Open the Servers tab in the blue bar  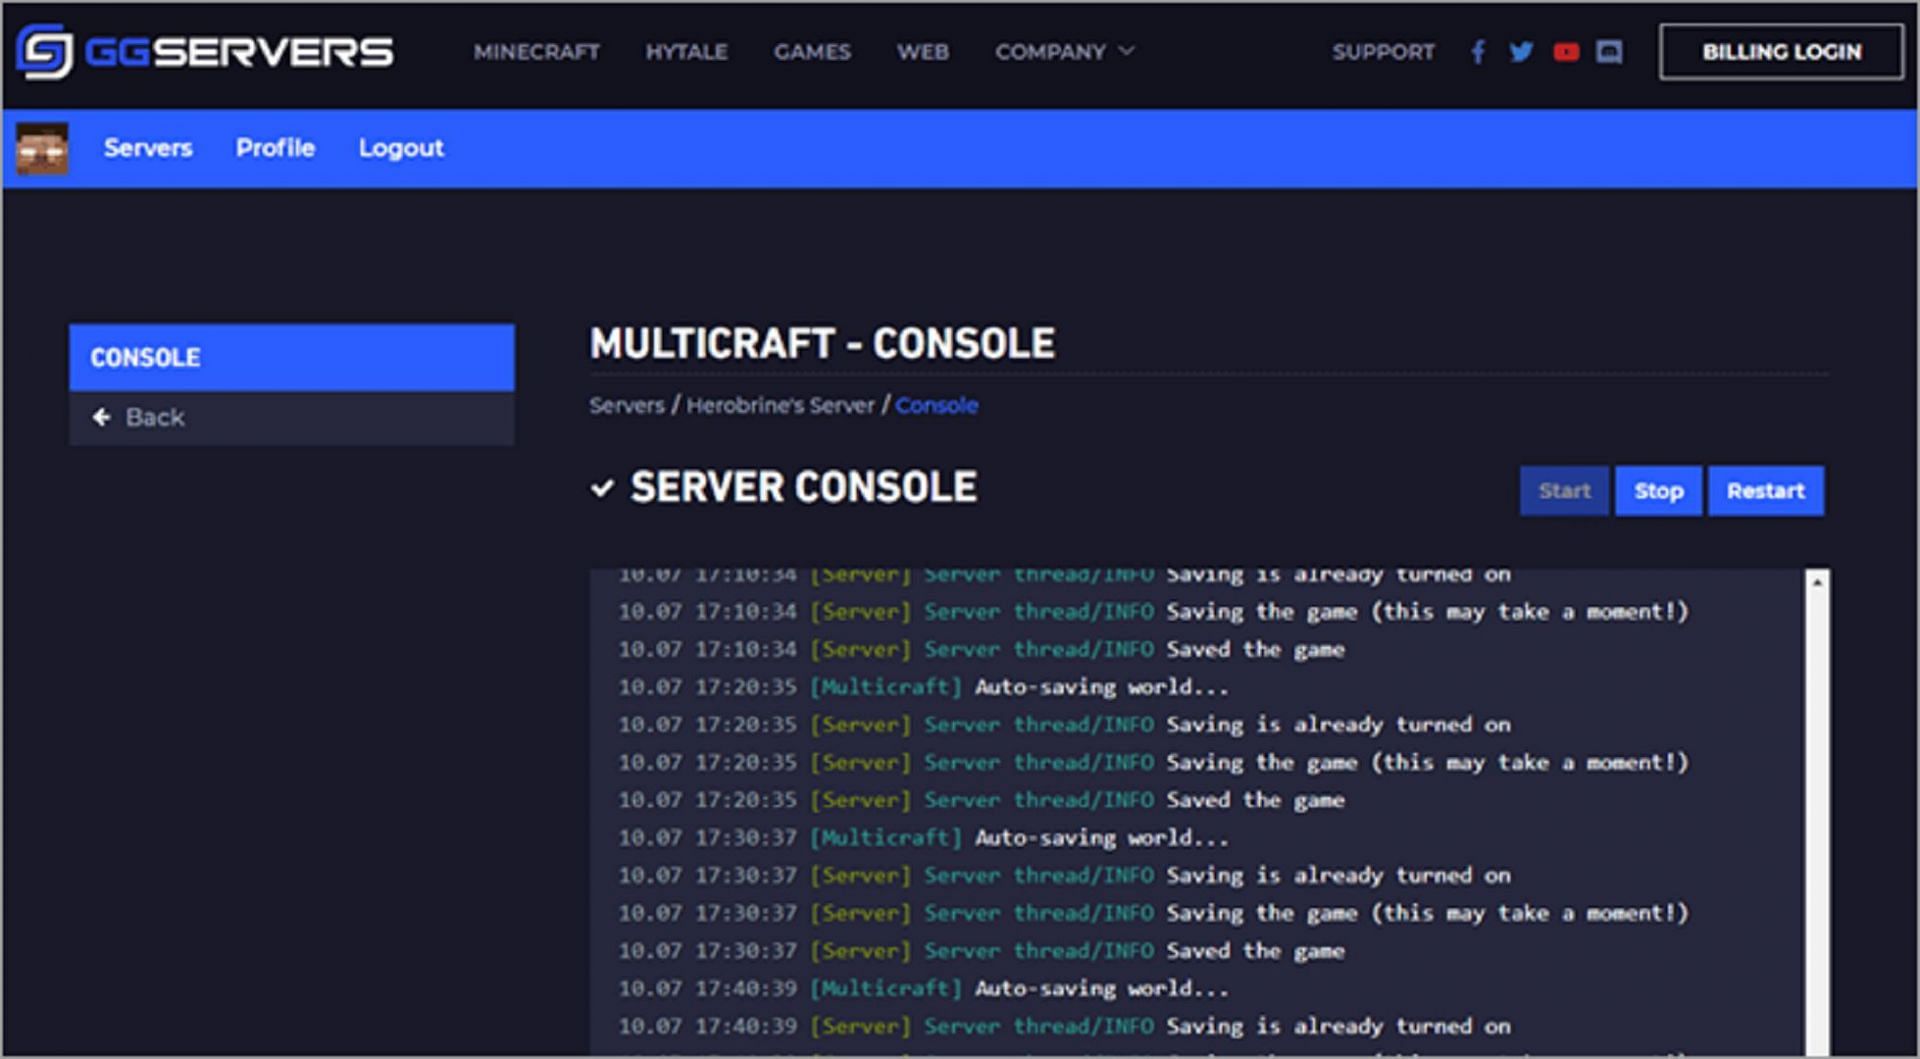coord(148,148)
